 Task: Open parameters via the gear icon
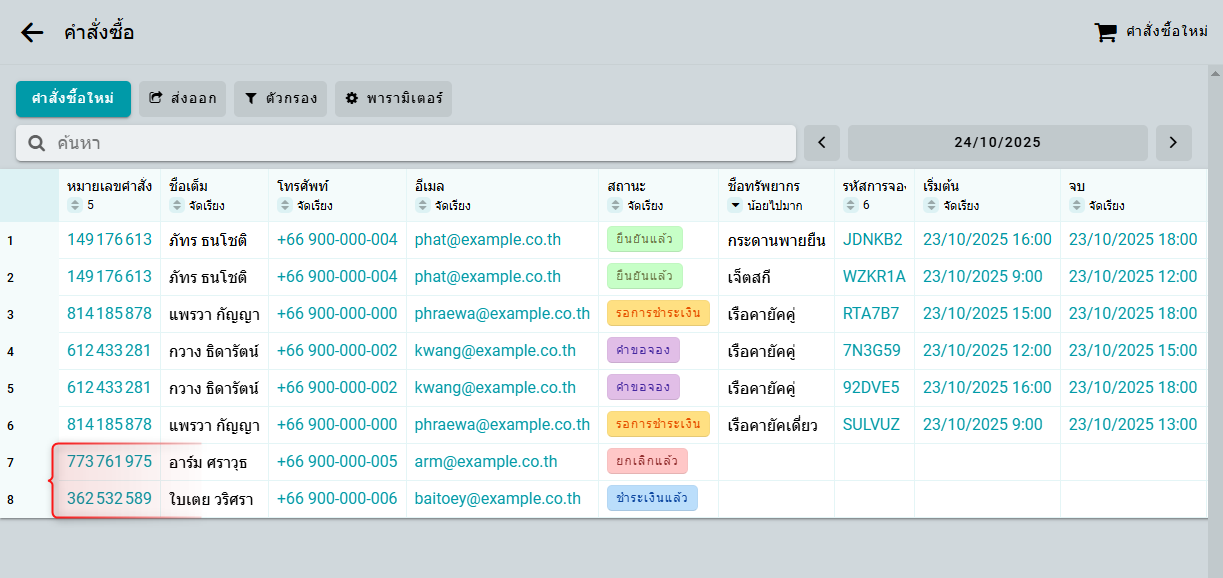[351, 99]
